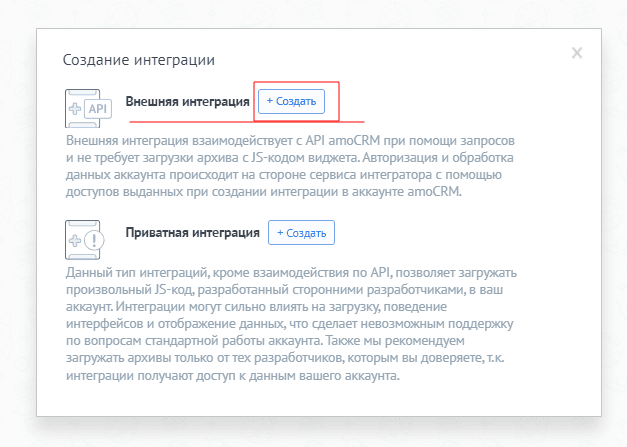Create an external integration (Внешняя интеграция)

(292, 102)
